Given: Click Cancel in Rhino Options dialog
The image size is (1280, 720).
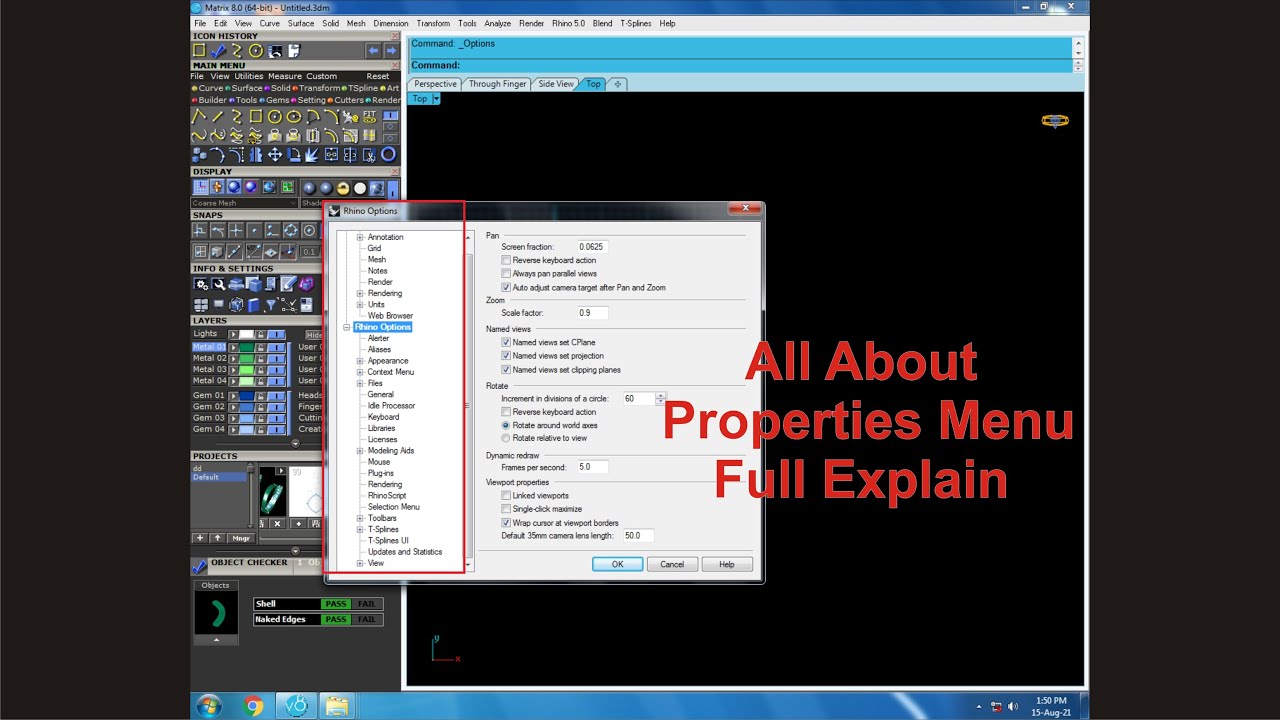Looking at the screenshot, I should 672,564.
